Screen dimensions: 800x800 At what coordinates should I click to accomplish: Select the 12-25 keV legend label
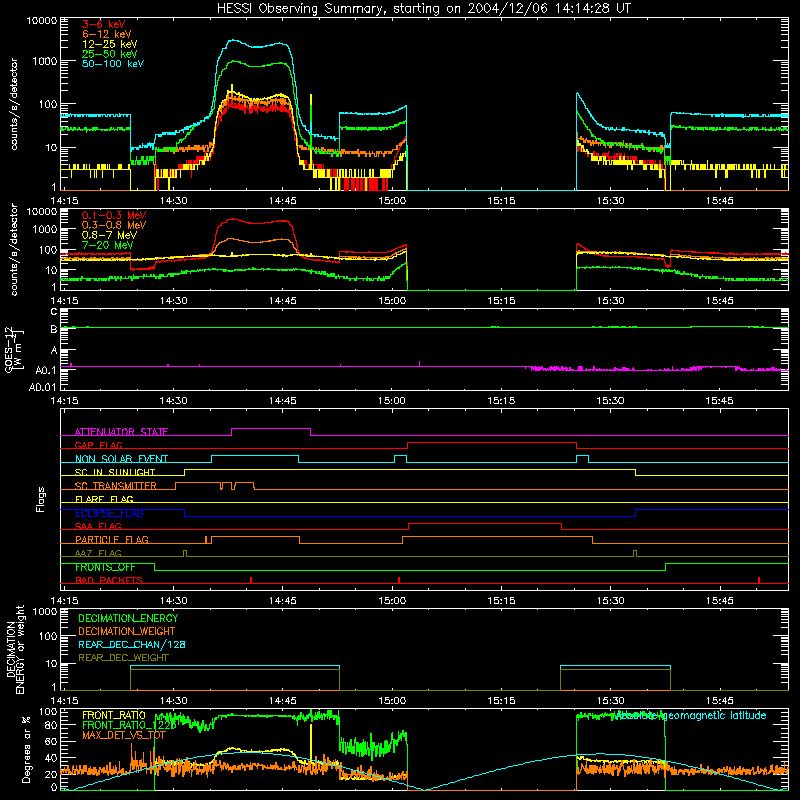(x=110, y=44)
